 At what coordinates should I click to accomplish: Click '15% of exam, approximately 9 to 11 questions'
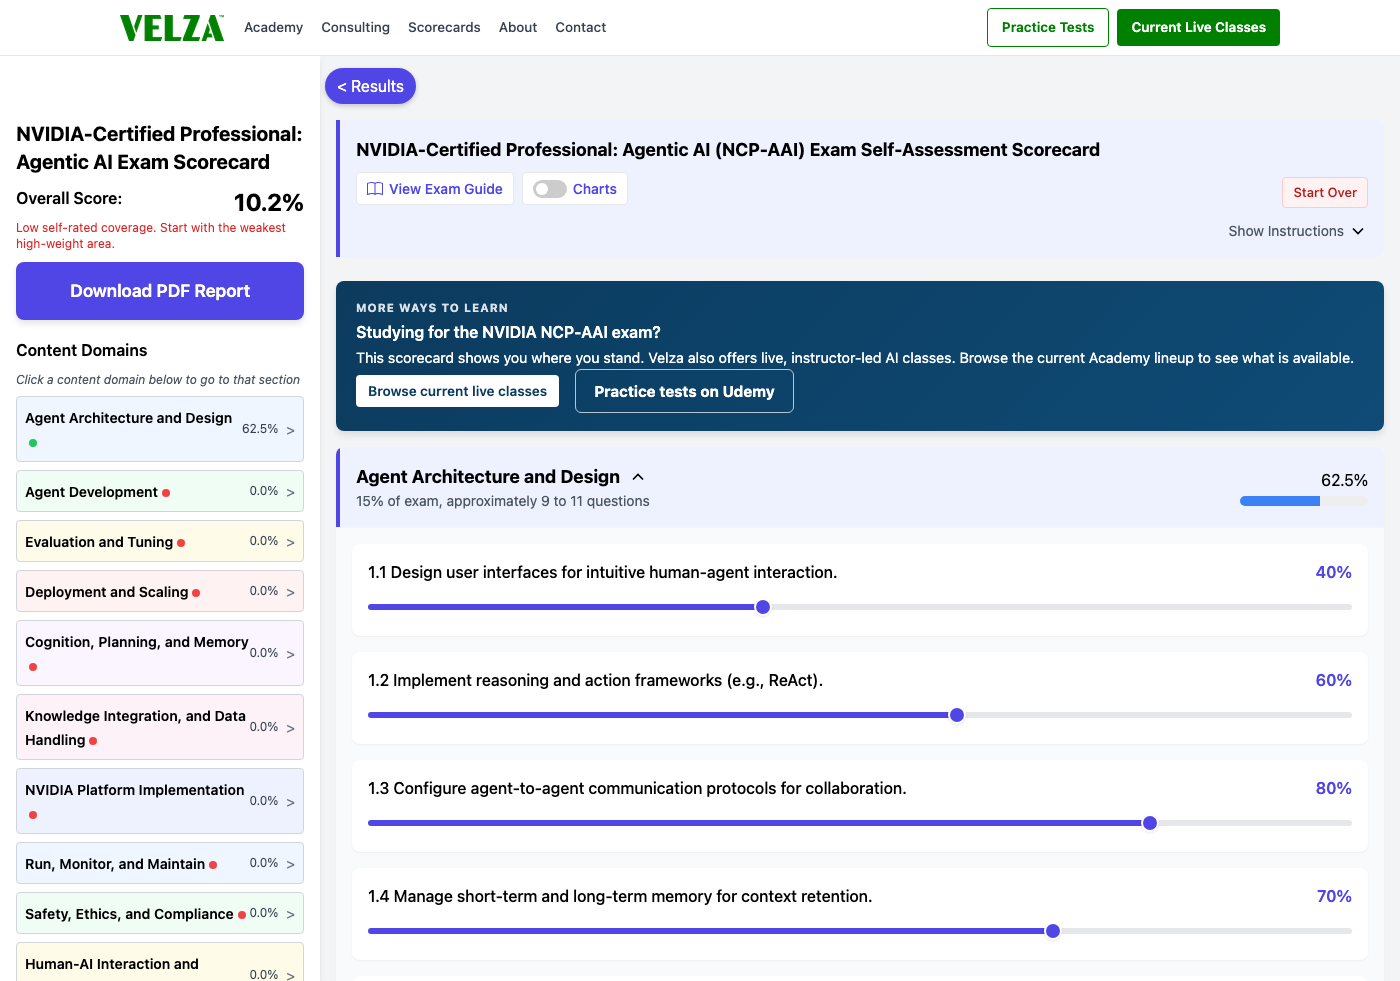point(503,501)
